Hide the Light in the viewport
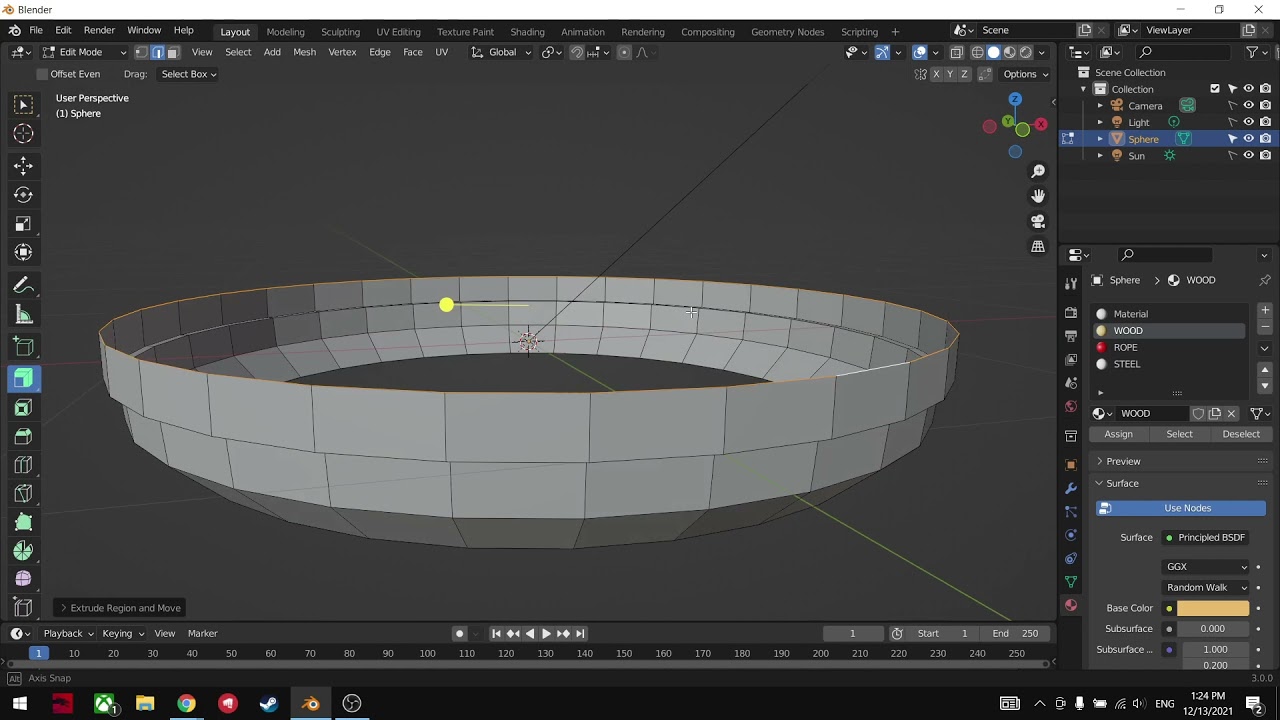The width and height of the screenshot is (1280, 720). (1248, 122)
